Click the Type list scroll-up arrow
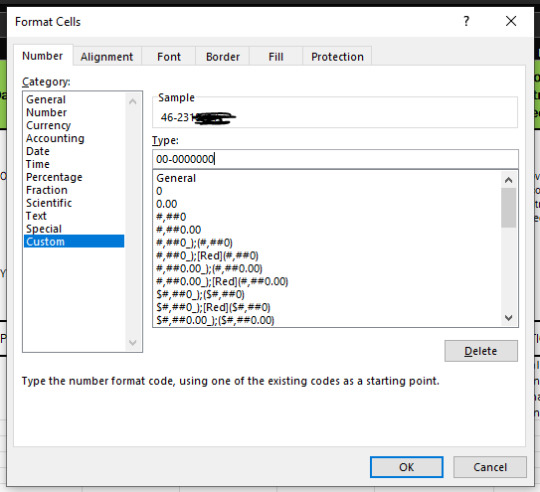 [509, 180]
